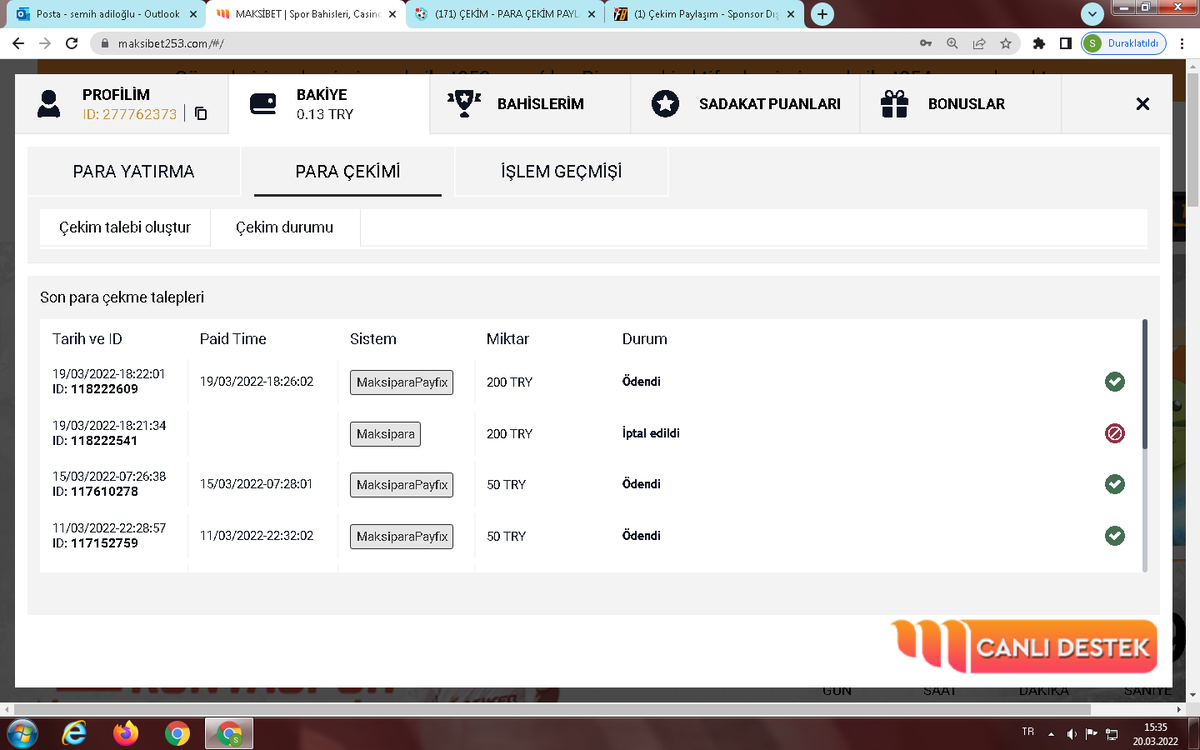Click the İptal edildi status text
Image resolution: width=1200 pixels, height=750 pixels.
pos(651,434)
